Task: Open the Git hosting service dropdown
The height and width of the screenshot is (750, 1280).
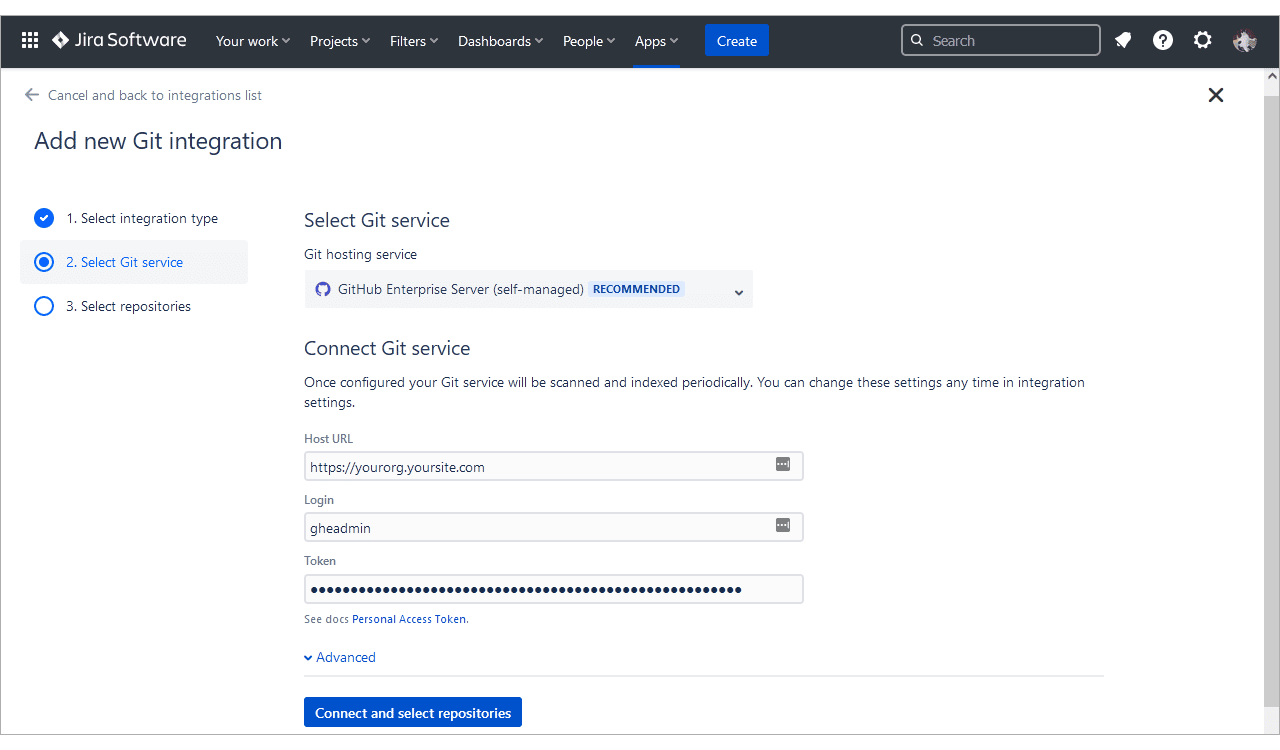Action: (x=528, y=290)
